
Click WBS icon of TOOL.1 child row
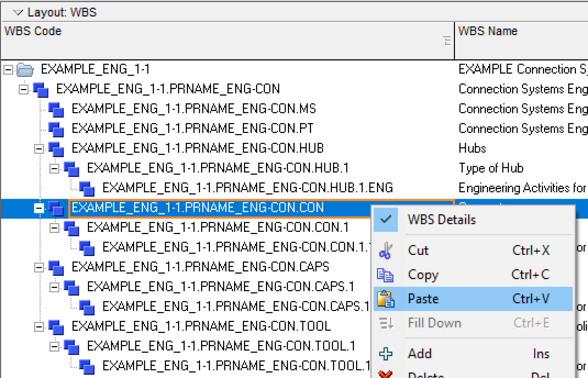coord(87,367)
